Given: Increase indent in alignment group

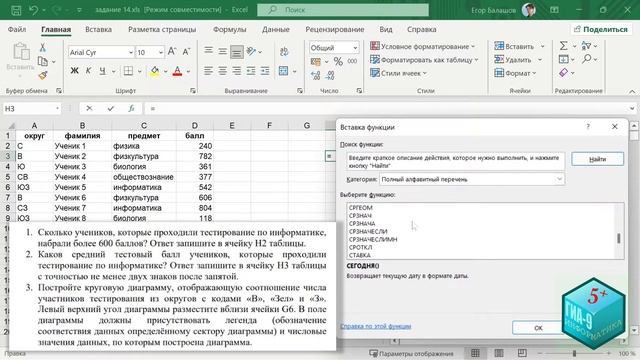Looking at the screenshot, I should tap(265, 71).
